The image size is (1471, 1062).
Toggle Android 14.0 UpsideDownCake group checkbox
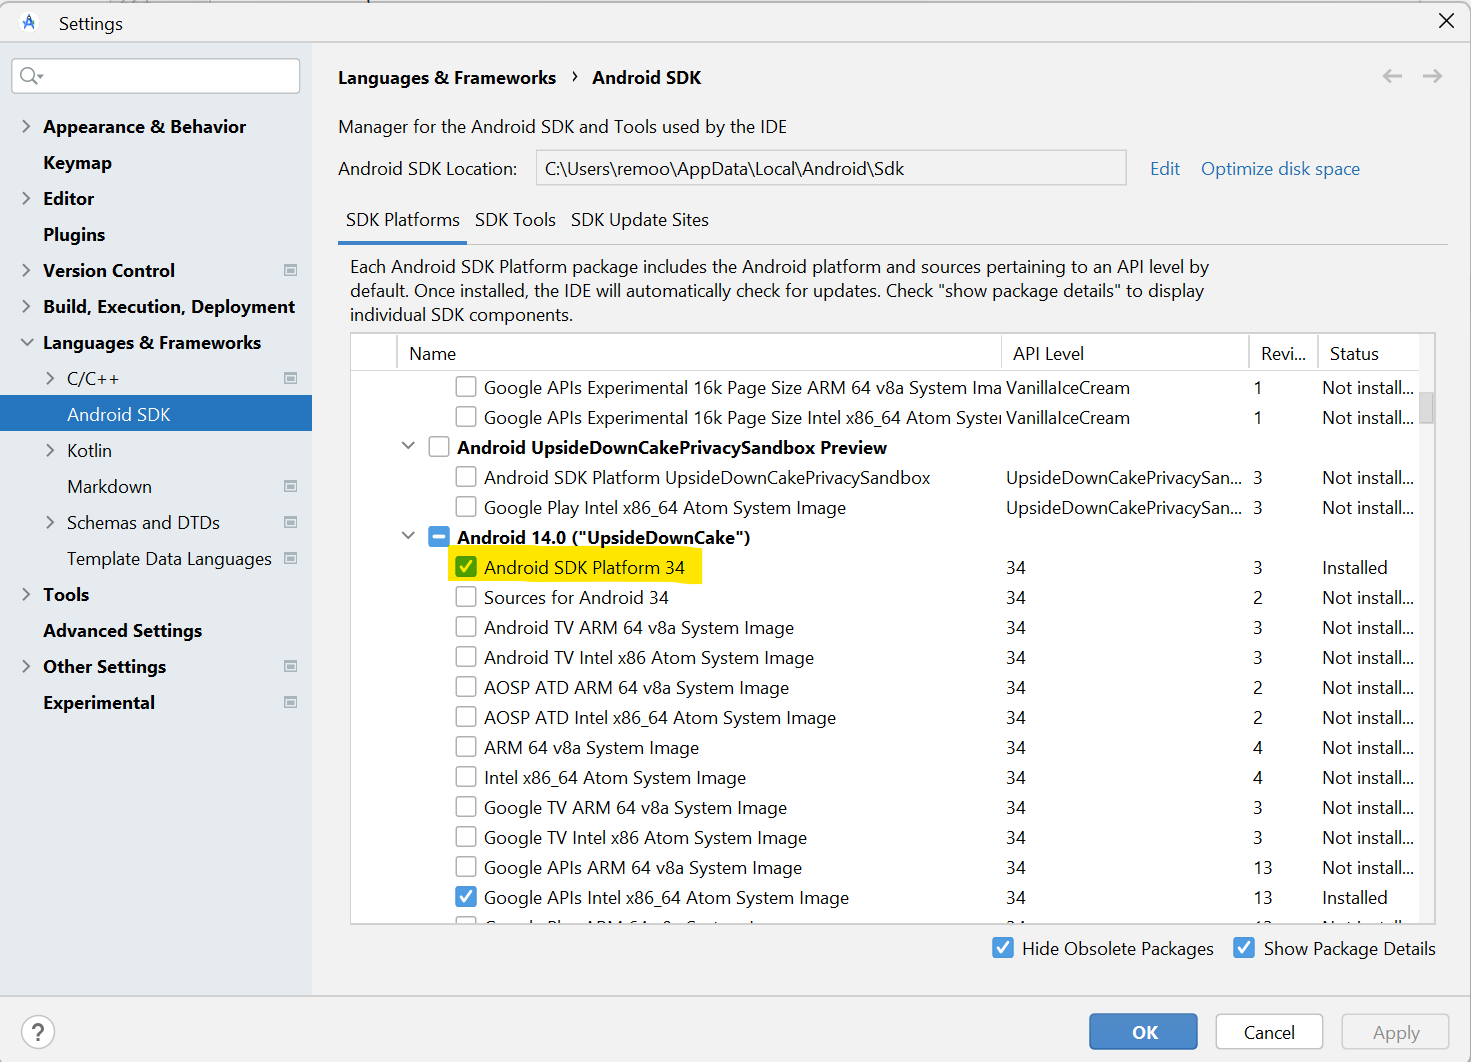click(439, 537)
